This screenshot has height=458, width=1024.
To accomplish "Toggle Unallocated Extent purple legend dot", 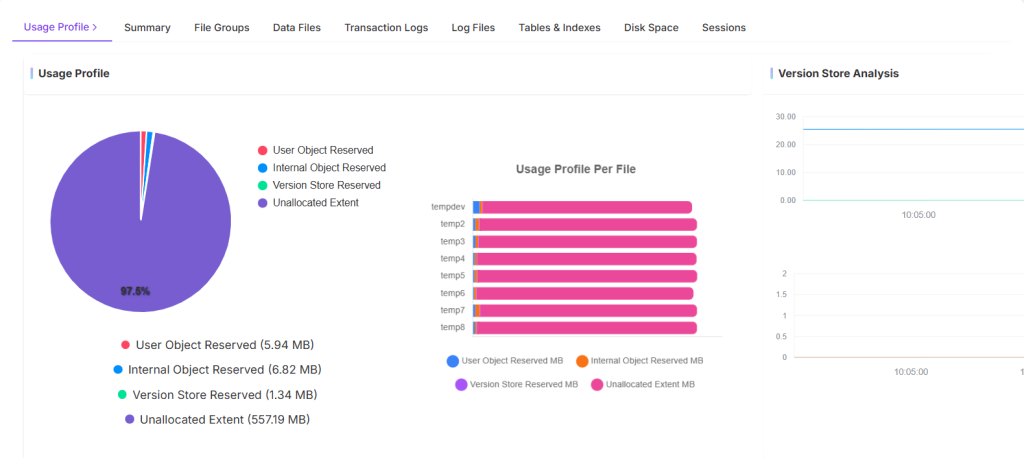I will (262, 203).
